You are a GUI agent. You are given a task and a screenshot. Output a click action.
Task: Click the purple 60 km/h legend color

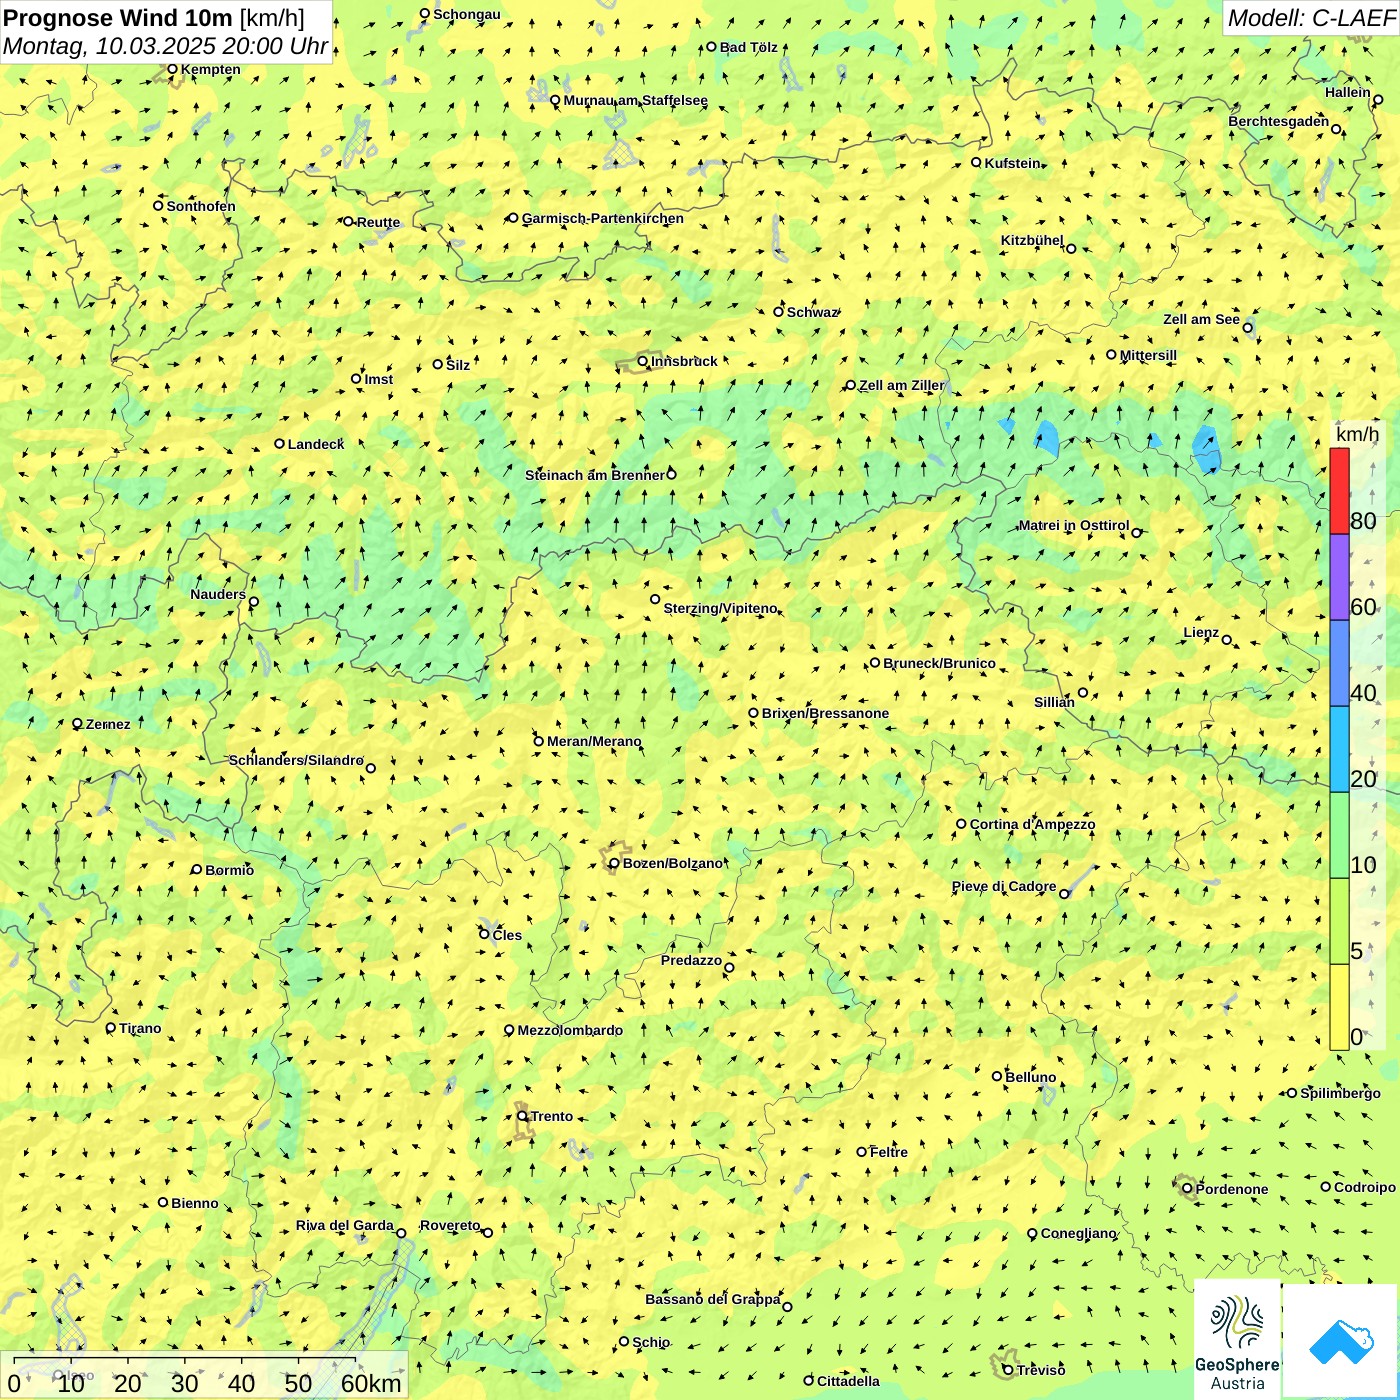tap(1339, 578)
